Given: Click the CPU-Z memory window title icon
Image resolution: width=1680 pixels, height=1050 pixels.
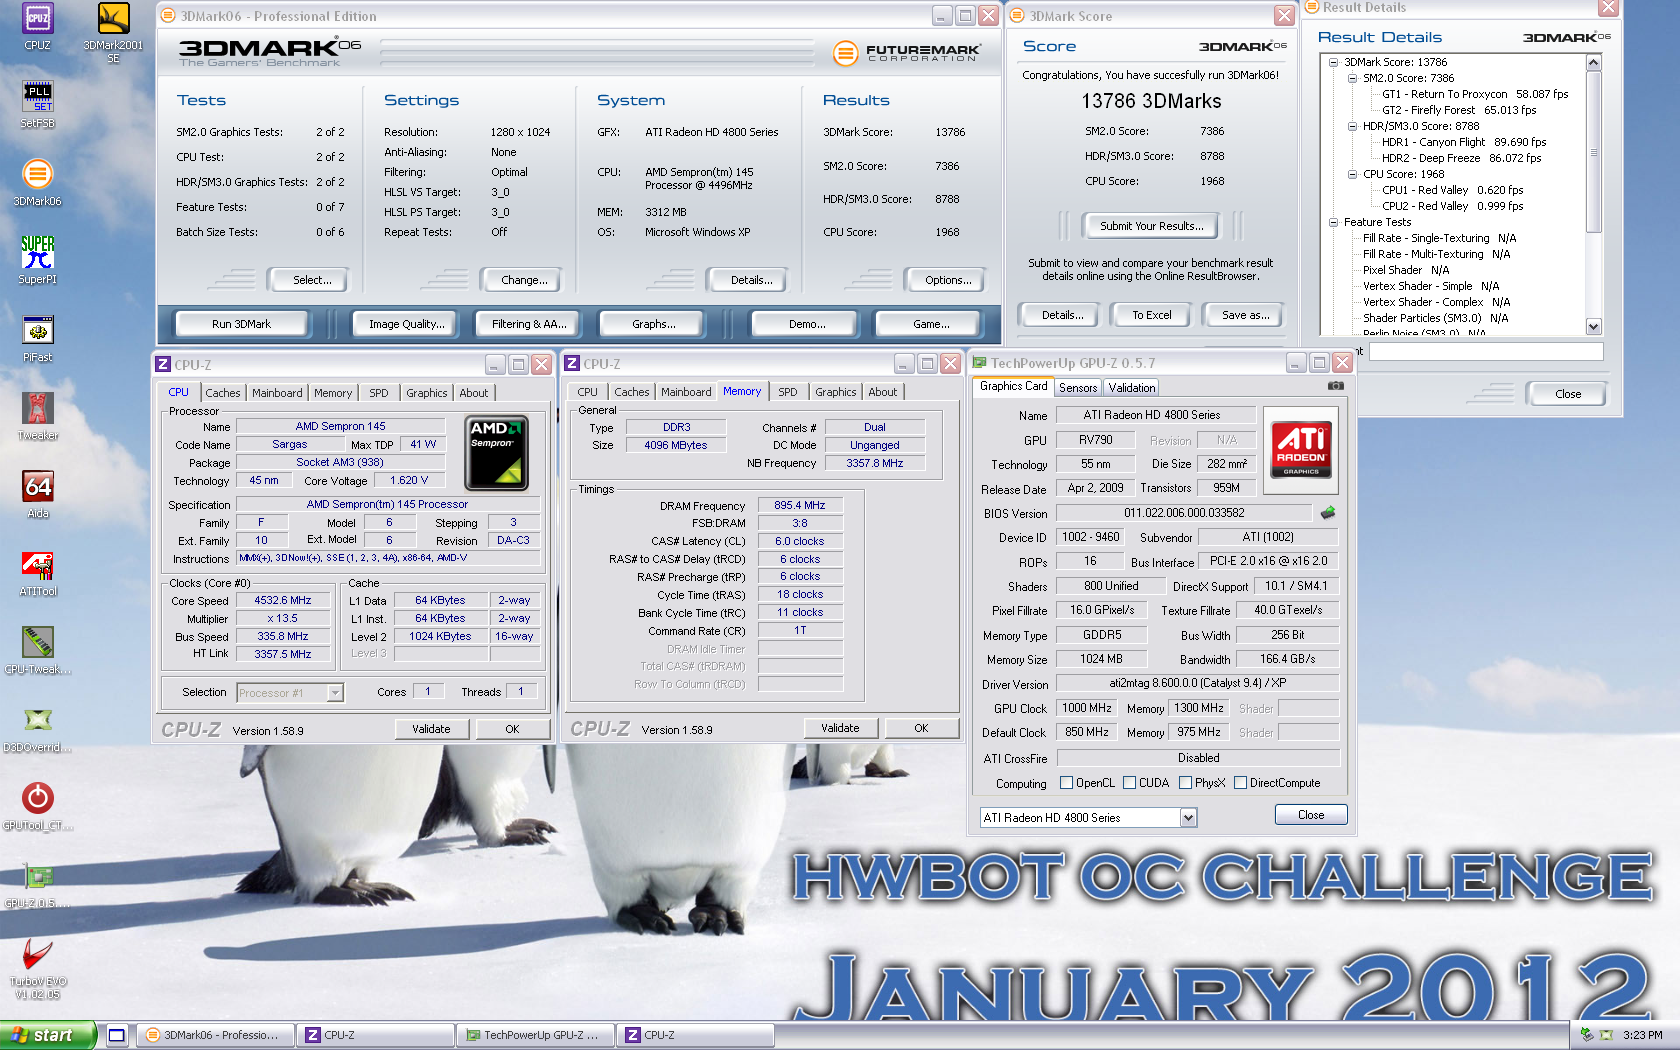Looking at the screenshot, I should tap(572, 364).
